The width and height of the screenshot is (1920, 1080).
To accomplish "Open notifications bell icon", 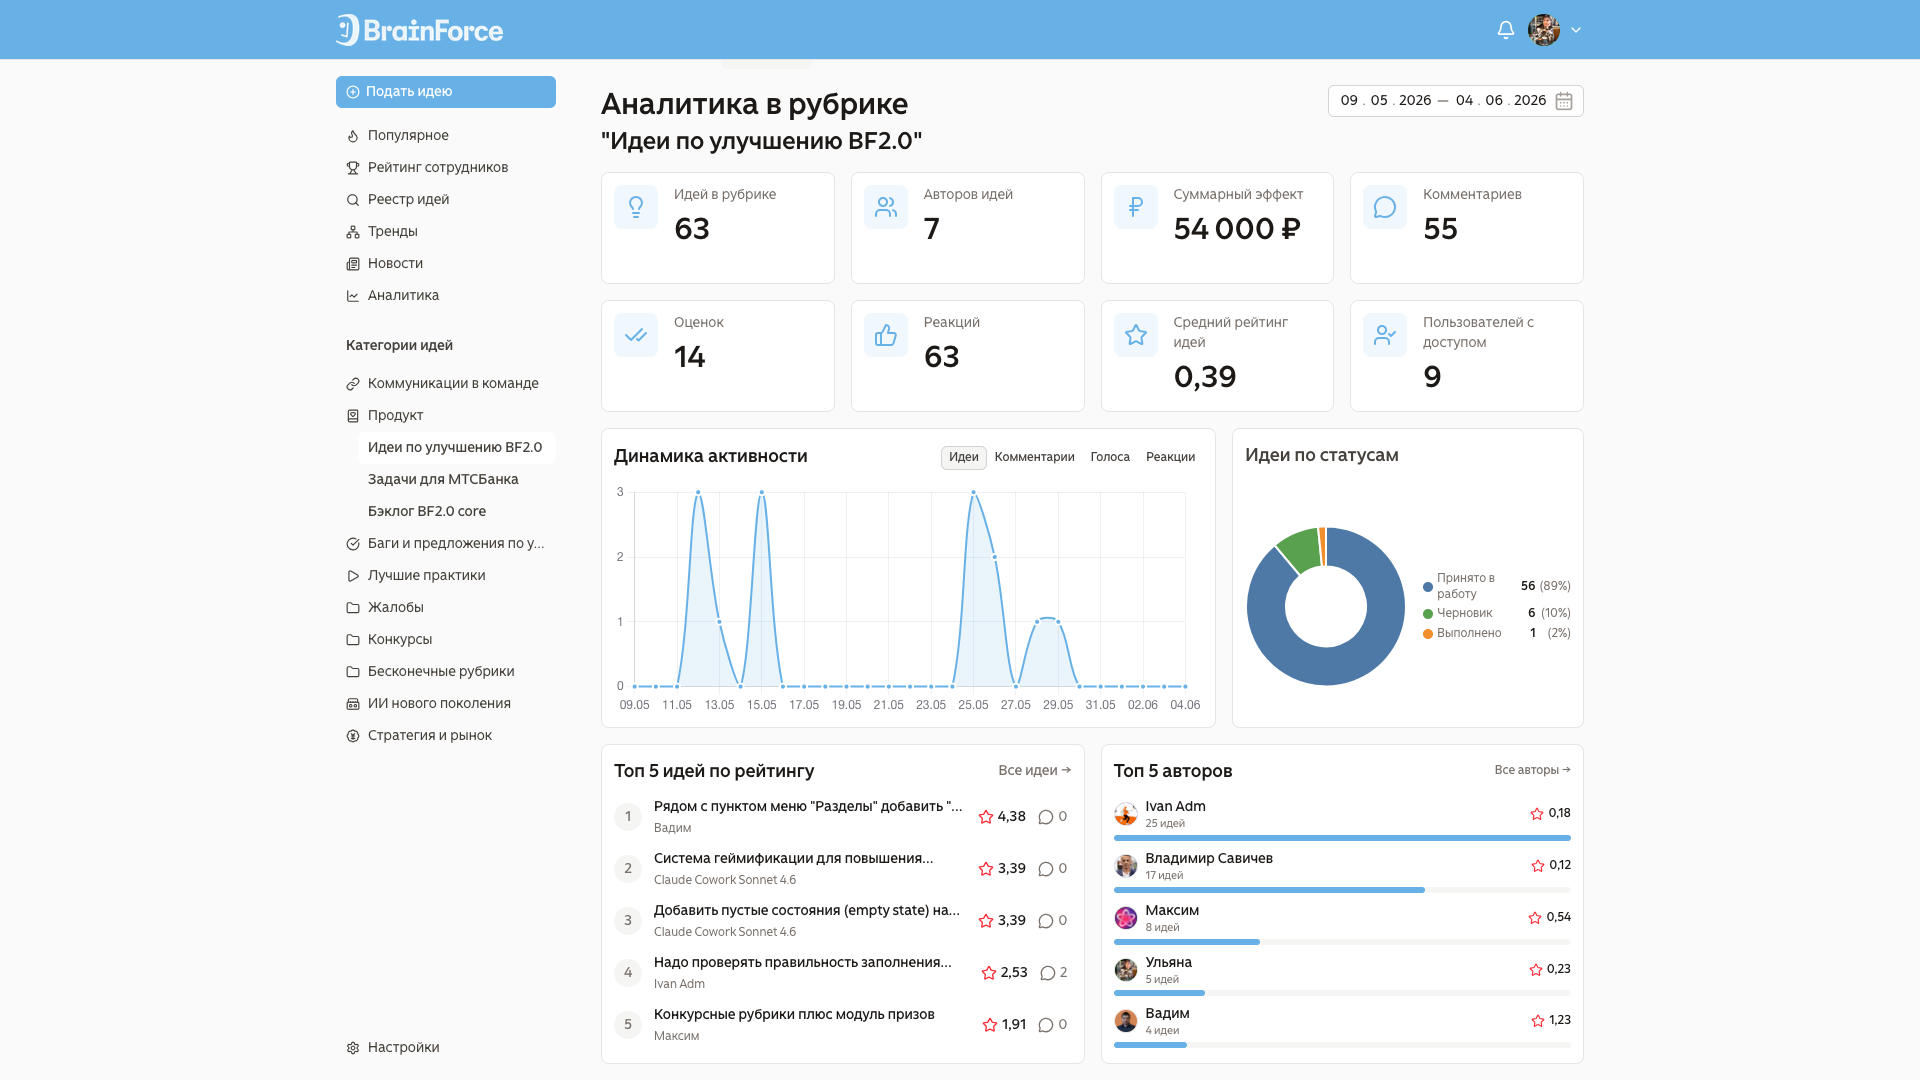I will (x=1505, y=30).
